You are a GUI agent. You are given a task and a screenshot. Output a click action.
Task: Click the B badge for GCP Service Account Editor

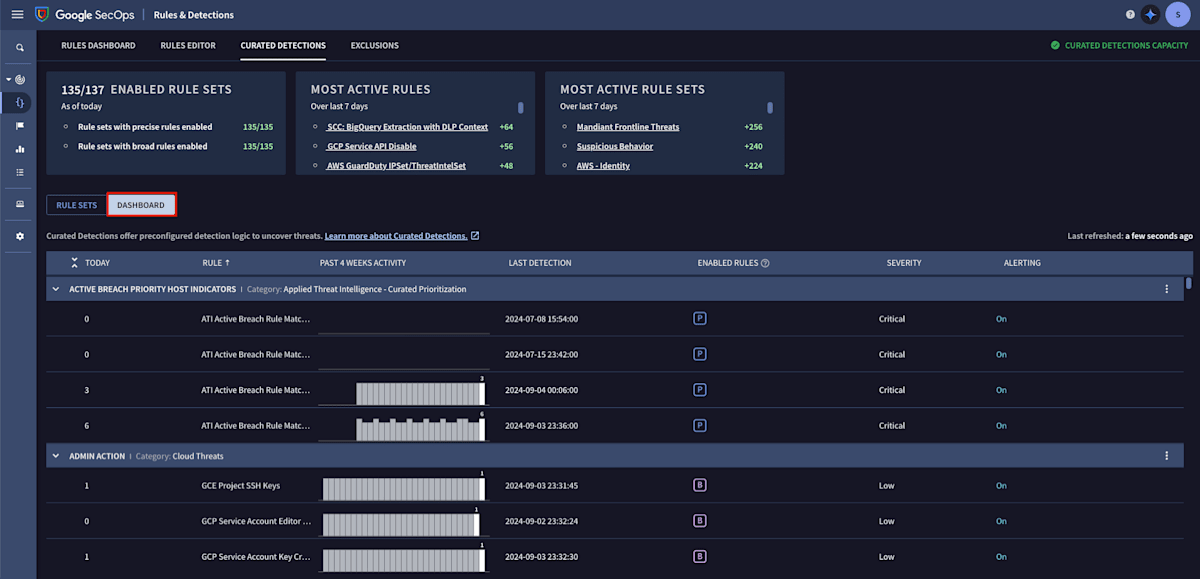[700, 521]
